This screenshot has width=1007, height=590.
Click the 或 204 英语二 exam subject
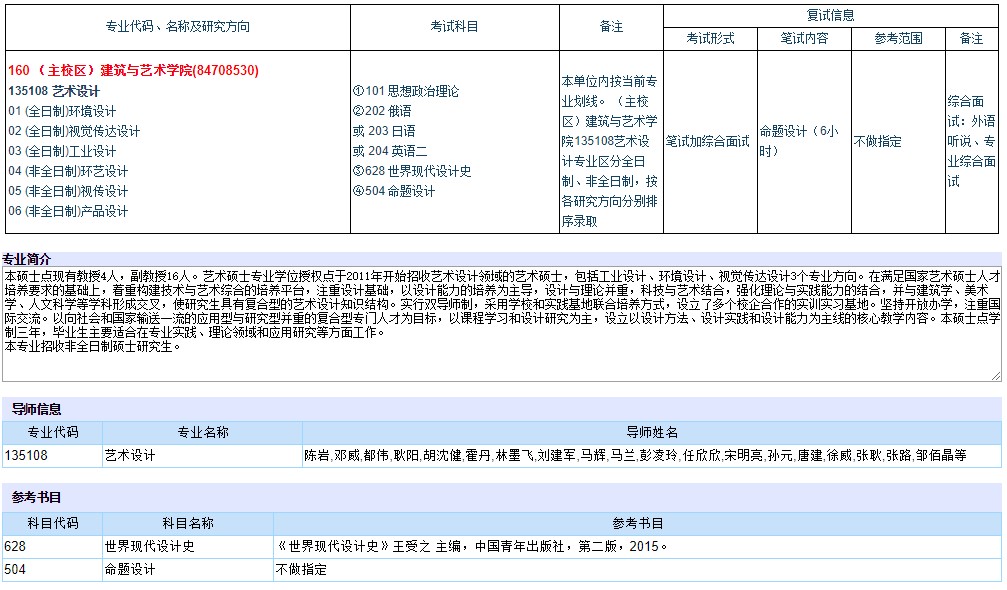pyautogui.click(x=390, y=151)
